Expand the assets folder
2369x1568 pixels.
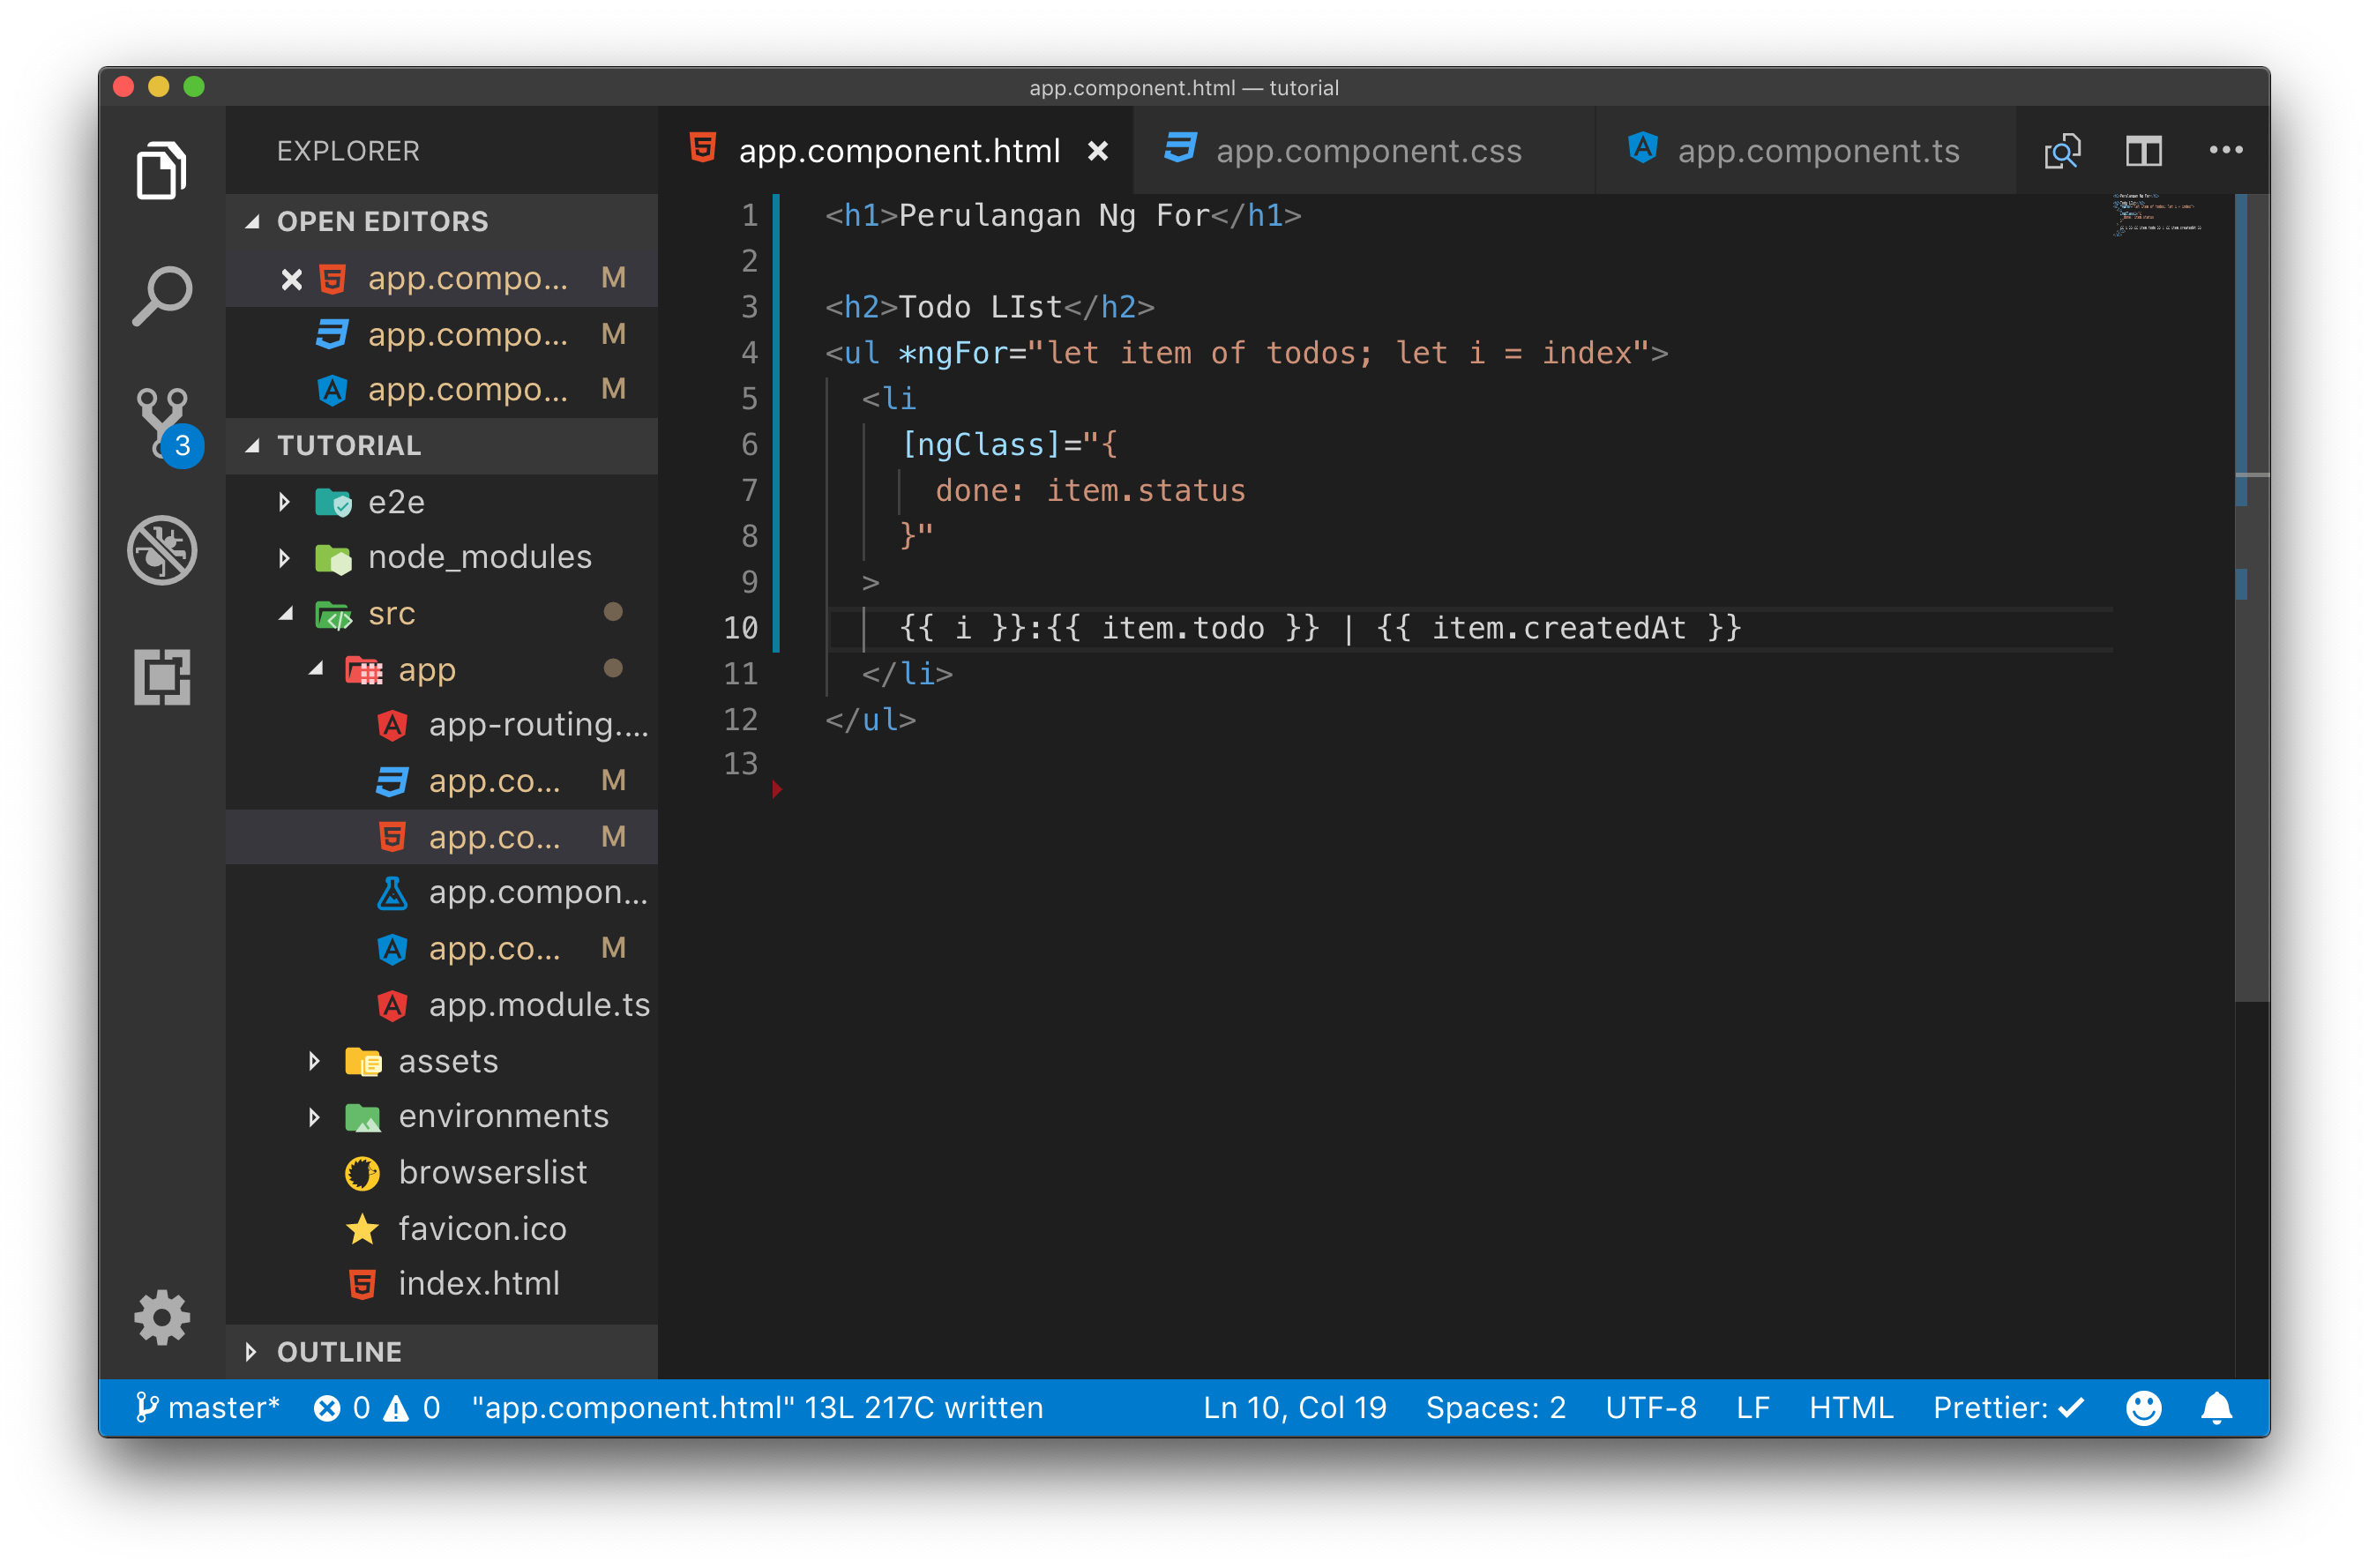pos(442,1060)
